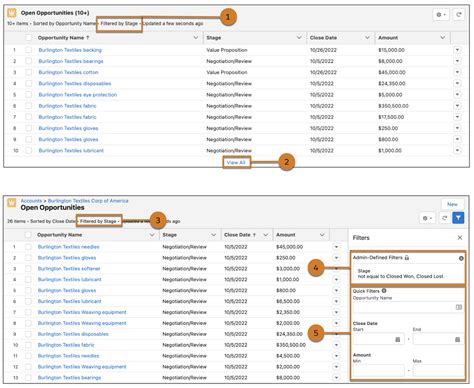Open Burlington Textiles softener opportunity link
This screenshot has height=388, width=474.
pyautogui.click(x=69, y=269)
